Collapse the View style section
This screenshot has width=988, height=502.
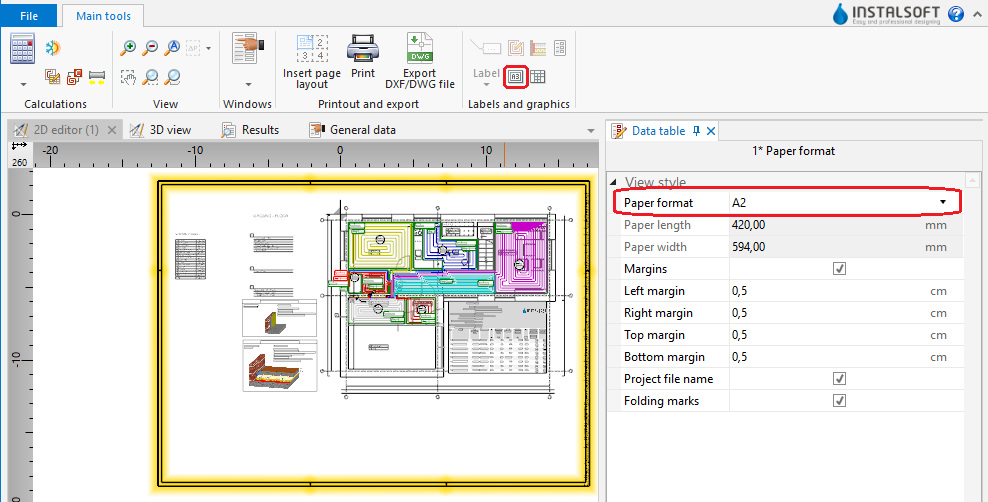pyautogui.click(x=614, y=182)
